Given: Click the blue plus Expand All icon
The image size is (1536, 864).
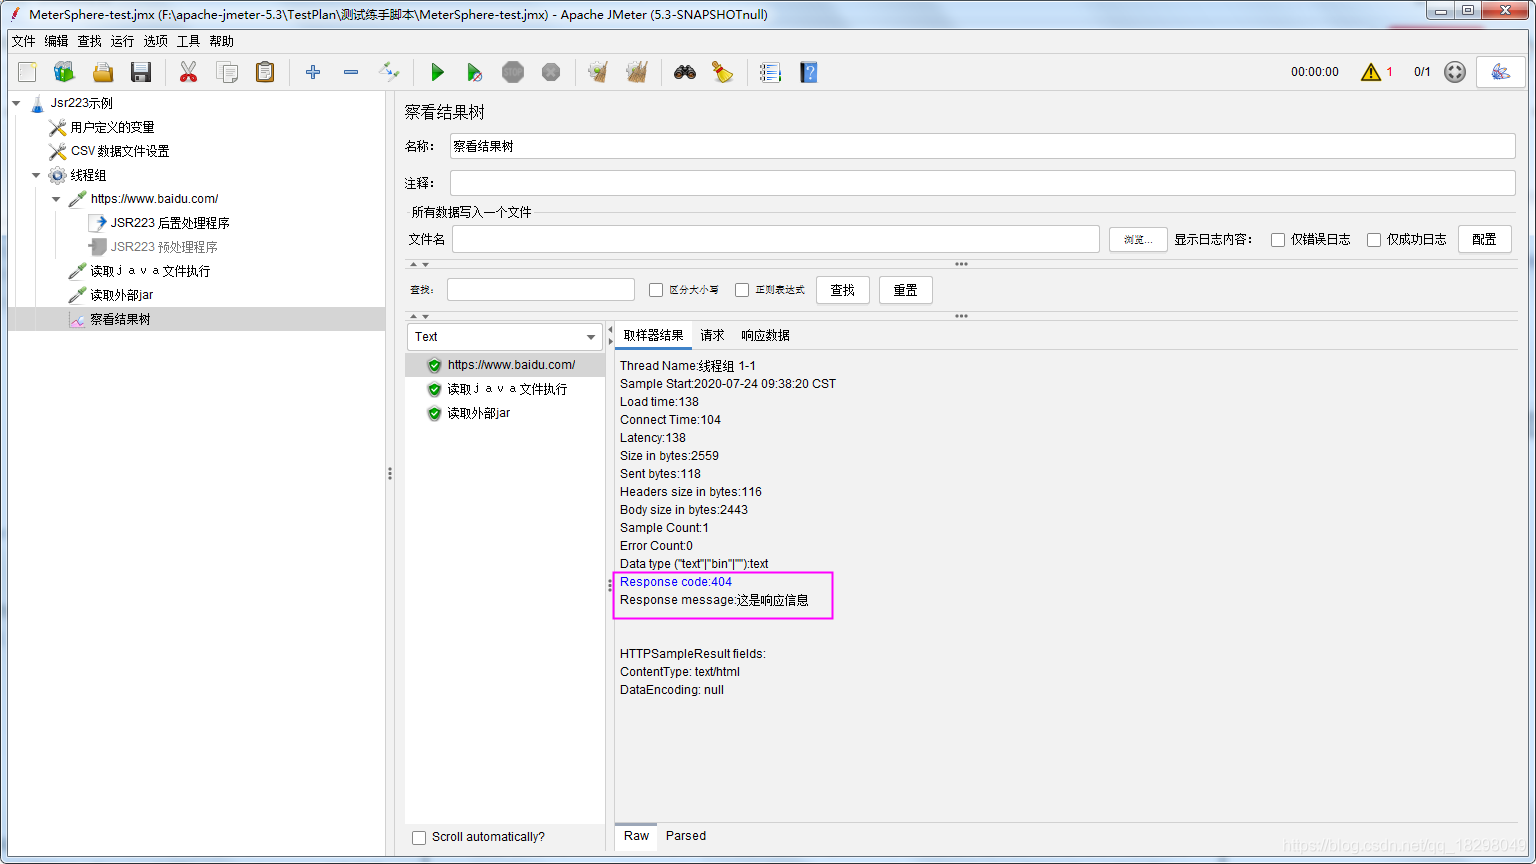Looking at the screenshot, I should tap(313, 72).
